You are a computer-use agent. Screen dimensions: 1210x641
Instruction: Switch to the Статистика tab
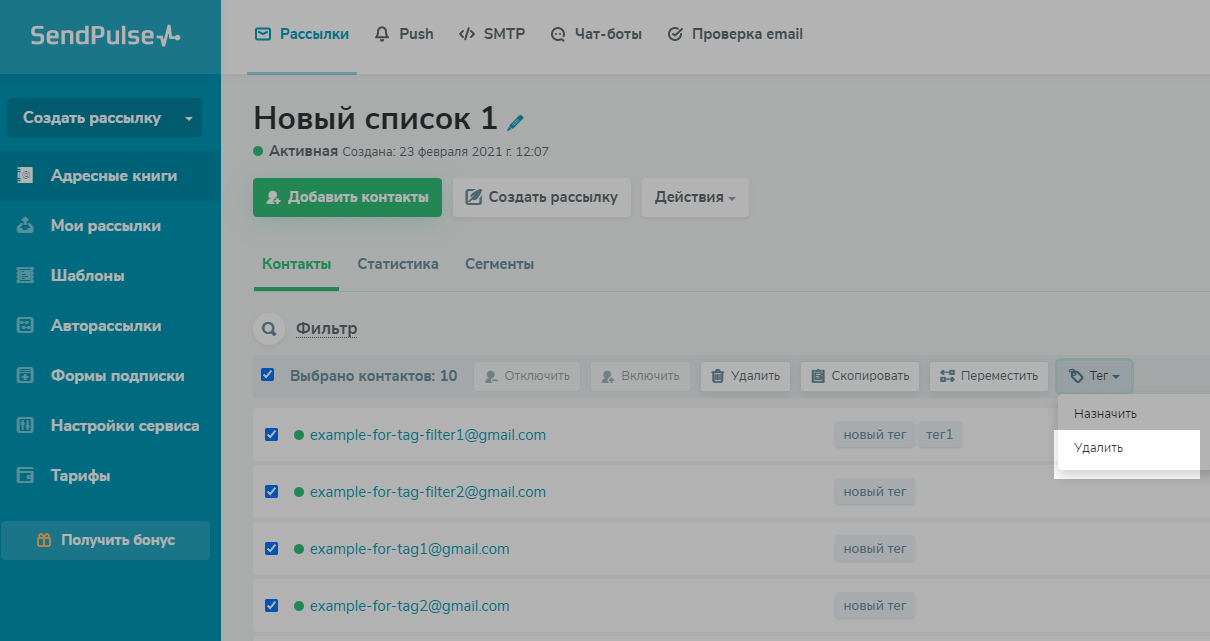click(398, 265)
